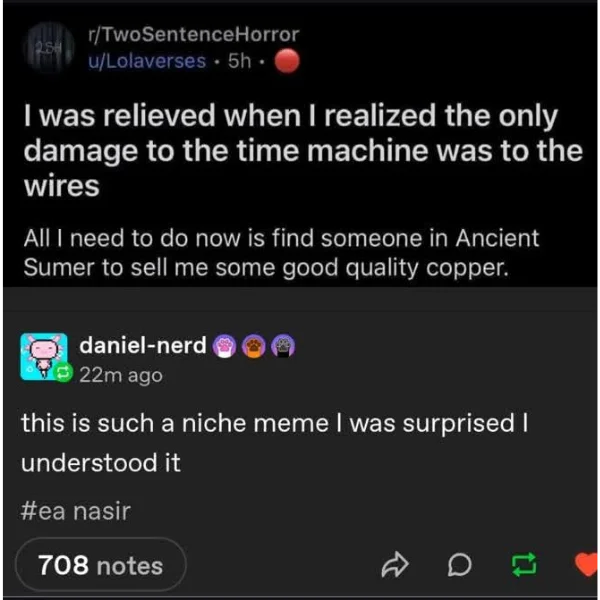Open the reply speech bubble icon
The width and height of the screenshot is (600, 600).
point(459,565)
